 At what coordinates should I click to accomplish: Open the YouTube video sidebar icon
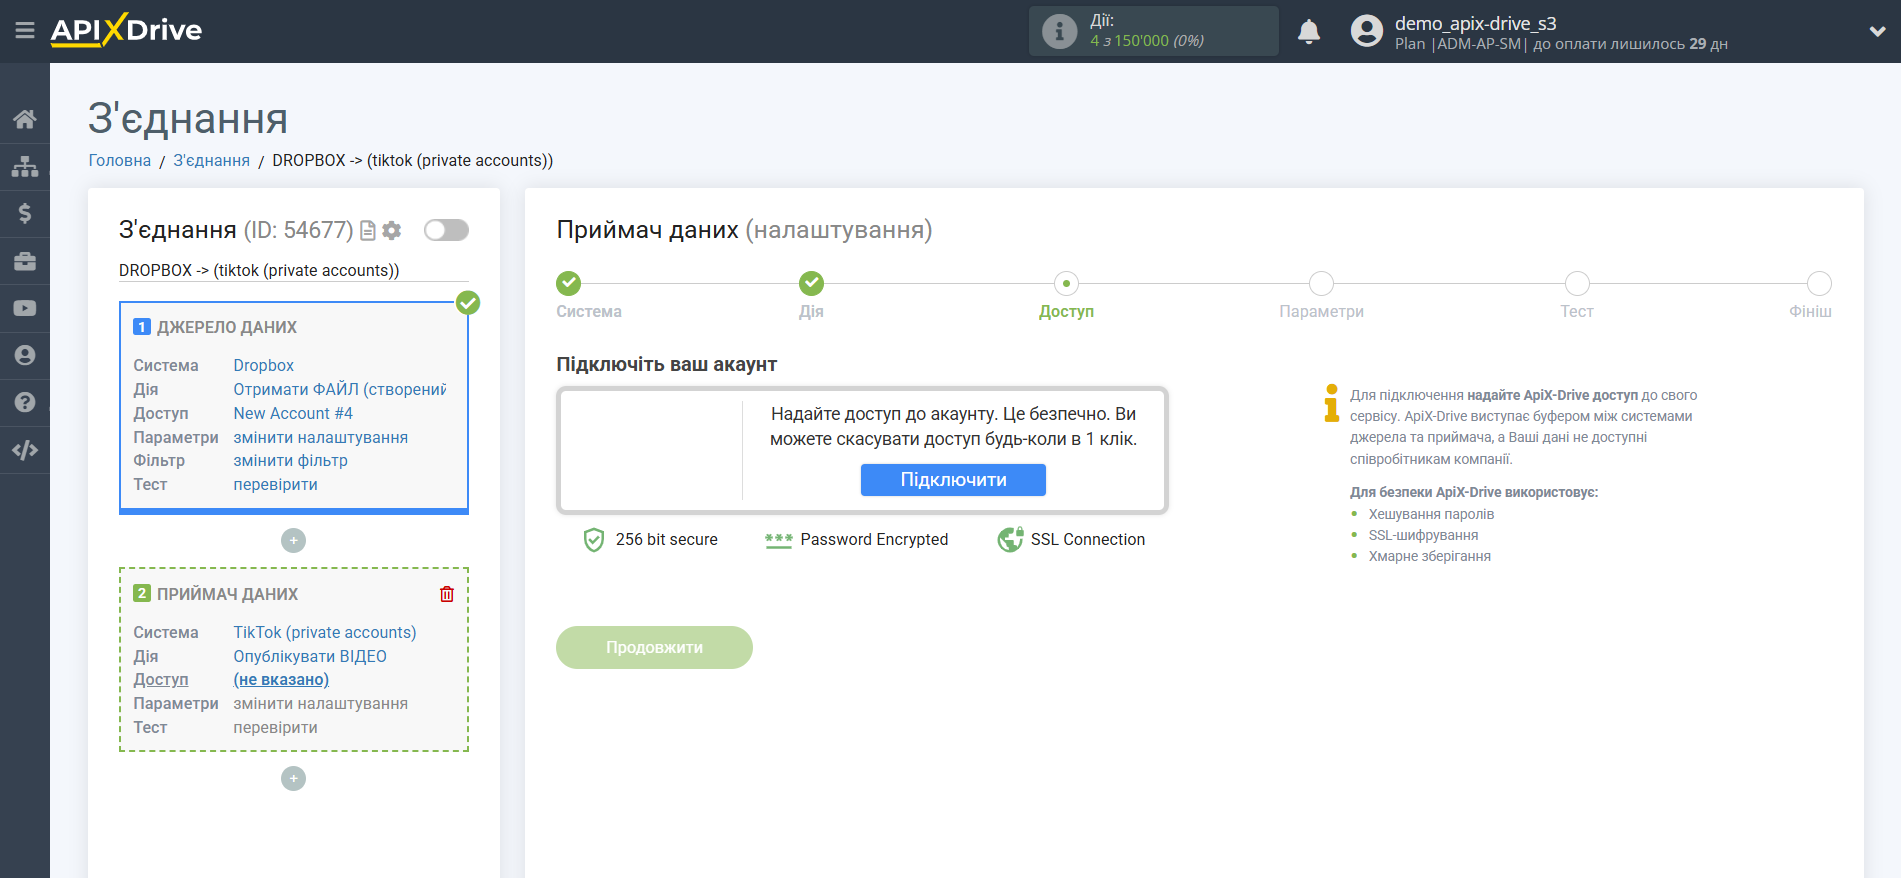tap(25, 308)
